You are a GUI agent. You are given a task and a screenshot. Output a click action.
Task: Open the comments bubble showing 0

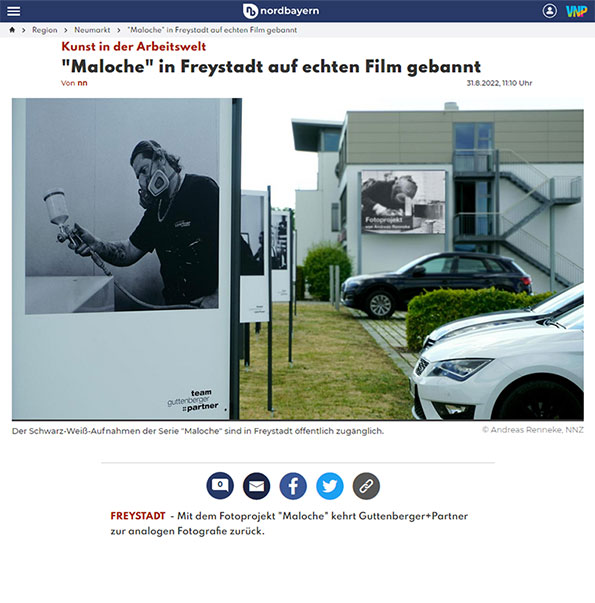(220, 486)
